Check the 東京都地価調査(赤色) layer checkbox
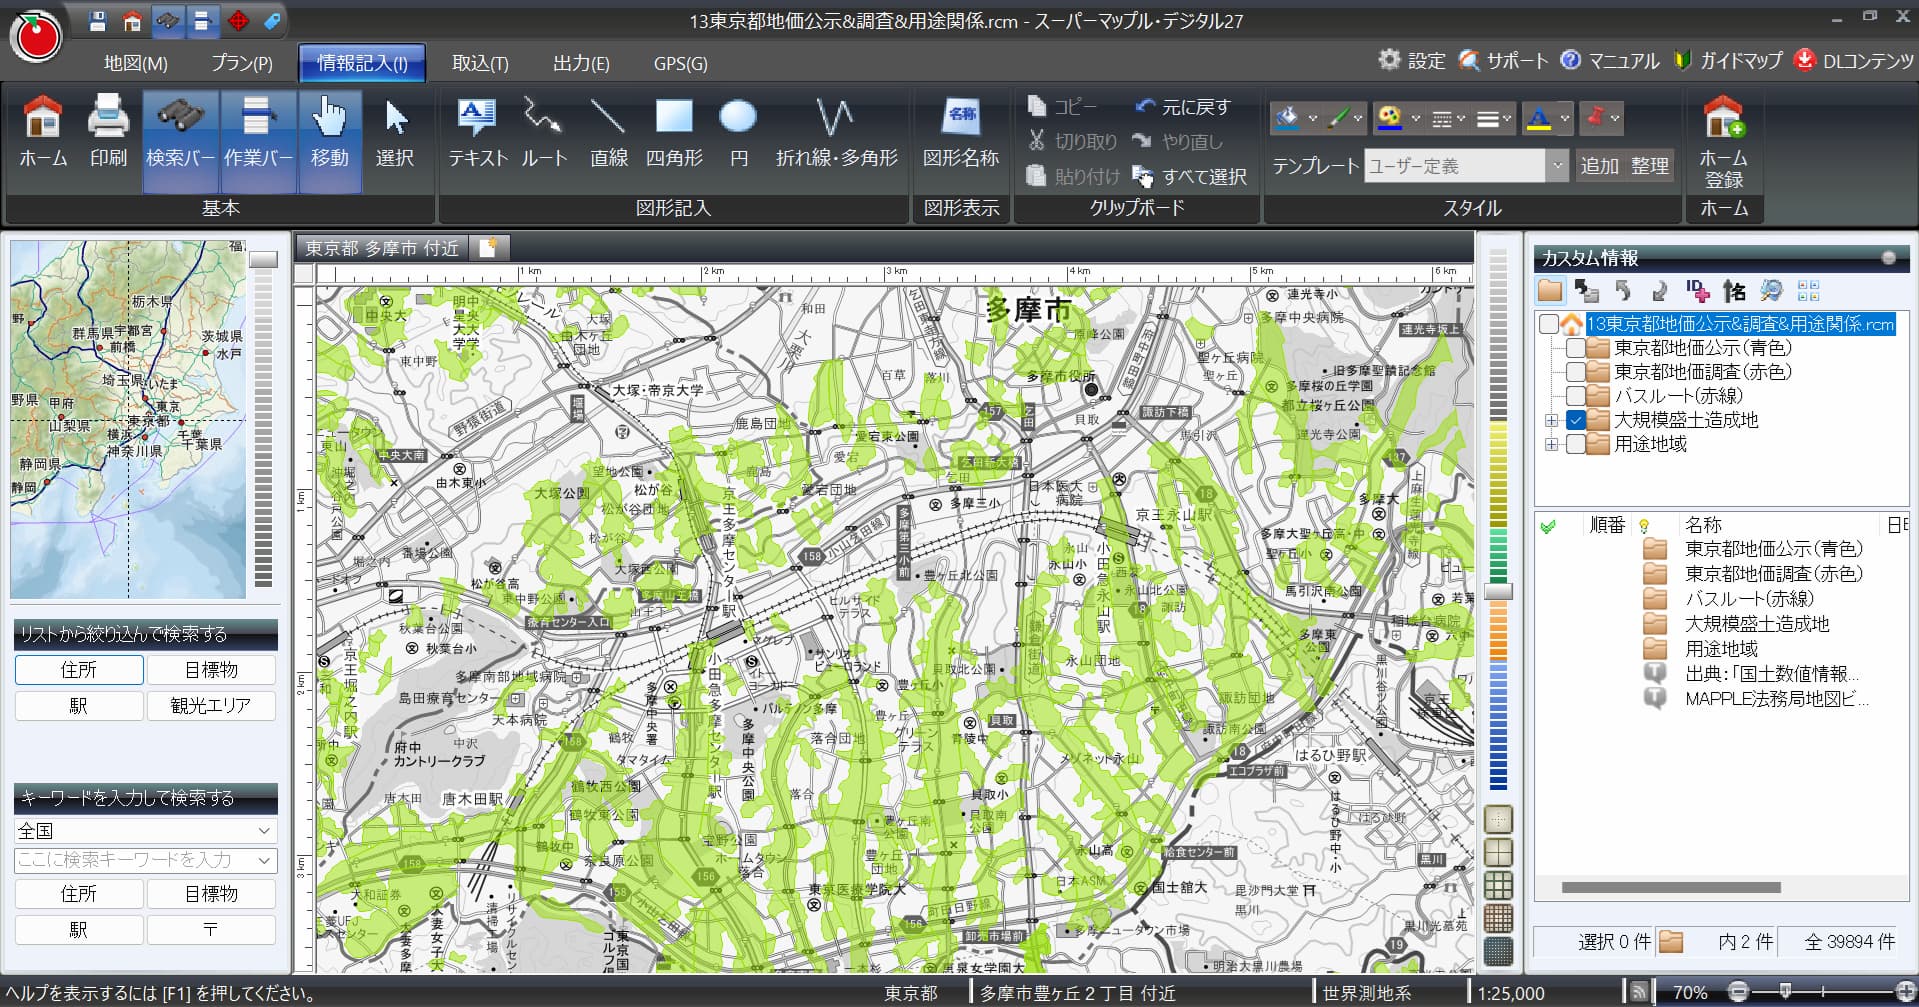 1575,372
